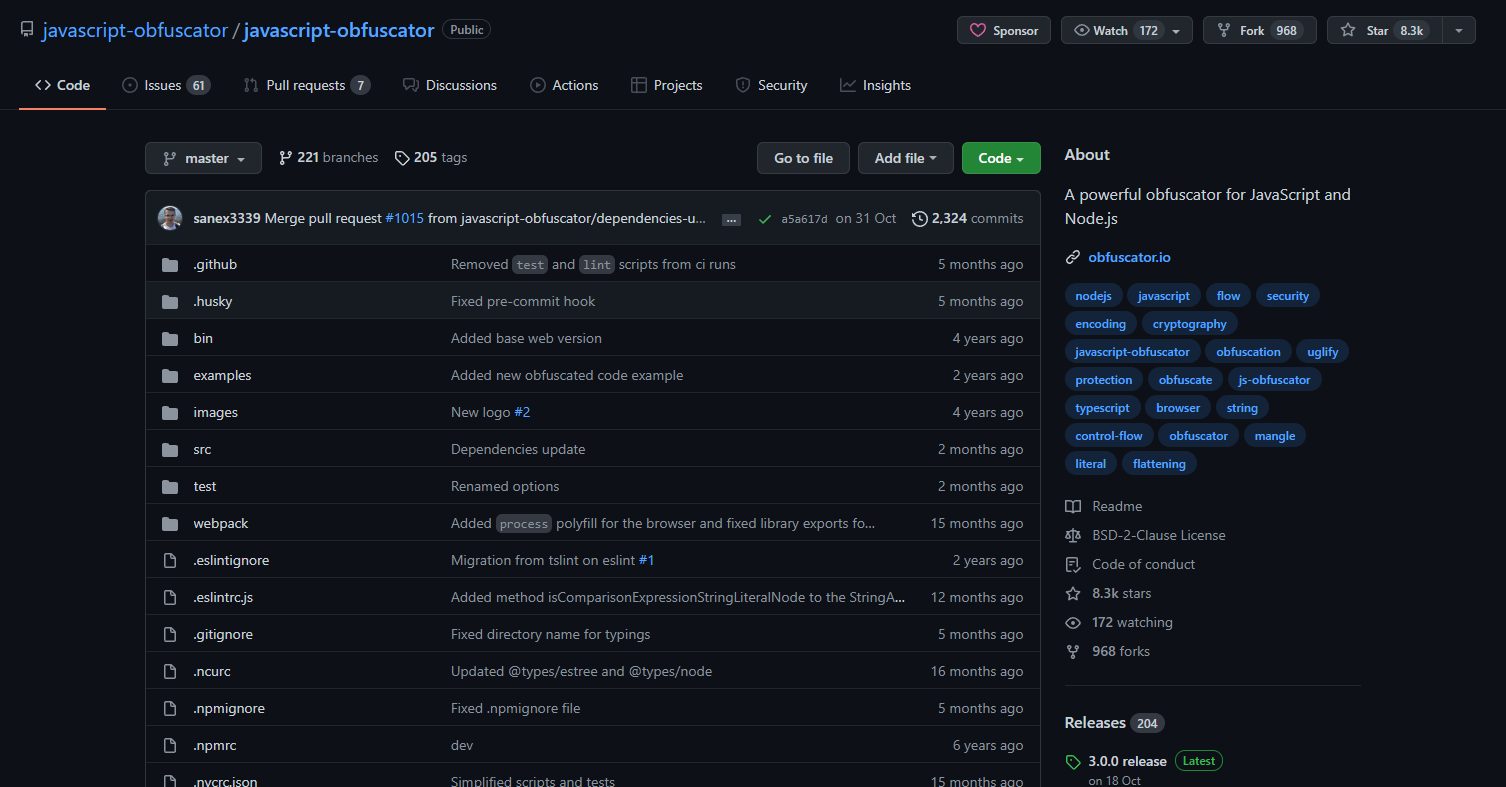The image size is (1506, 787).
Task: Switch to the Actions tab
Action: [564, 85]
